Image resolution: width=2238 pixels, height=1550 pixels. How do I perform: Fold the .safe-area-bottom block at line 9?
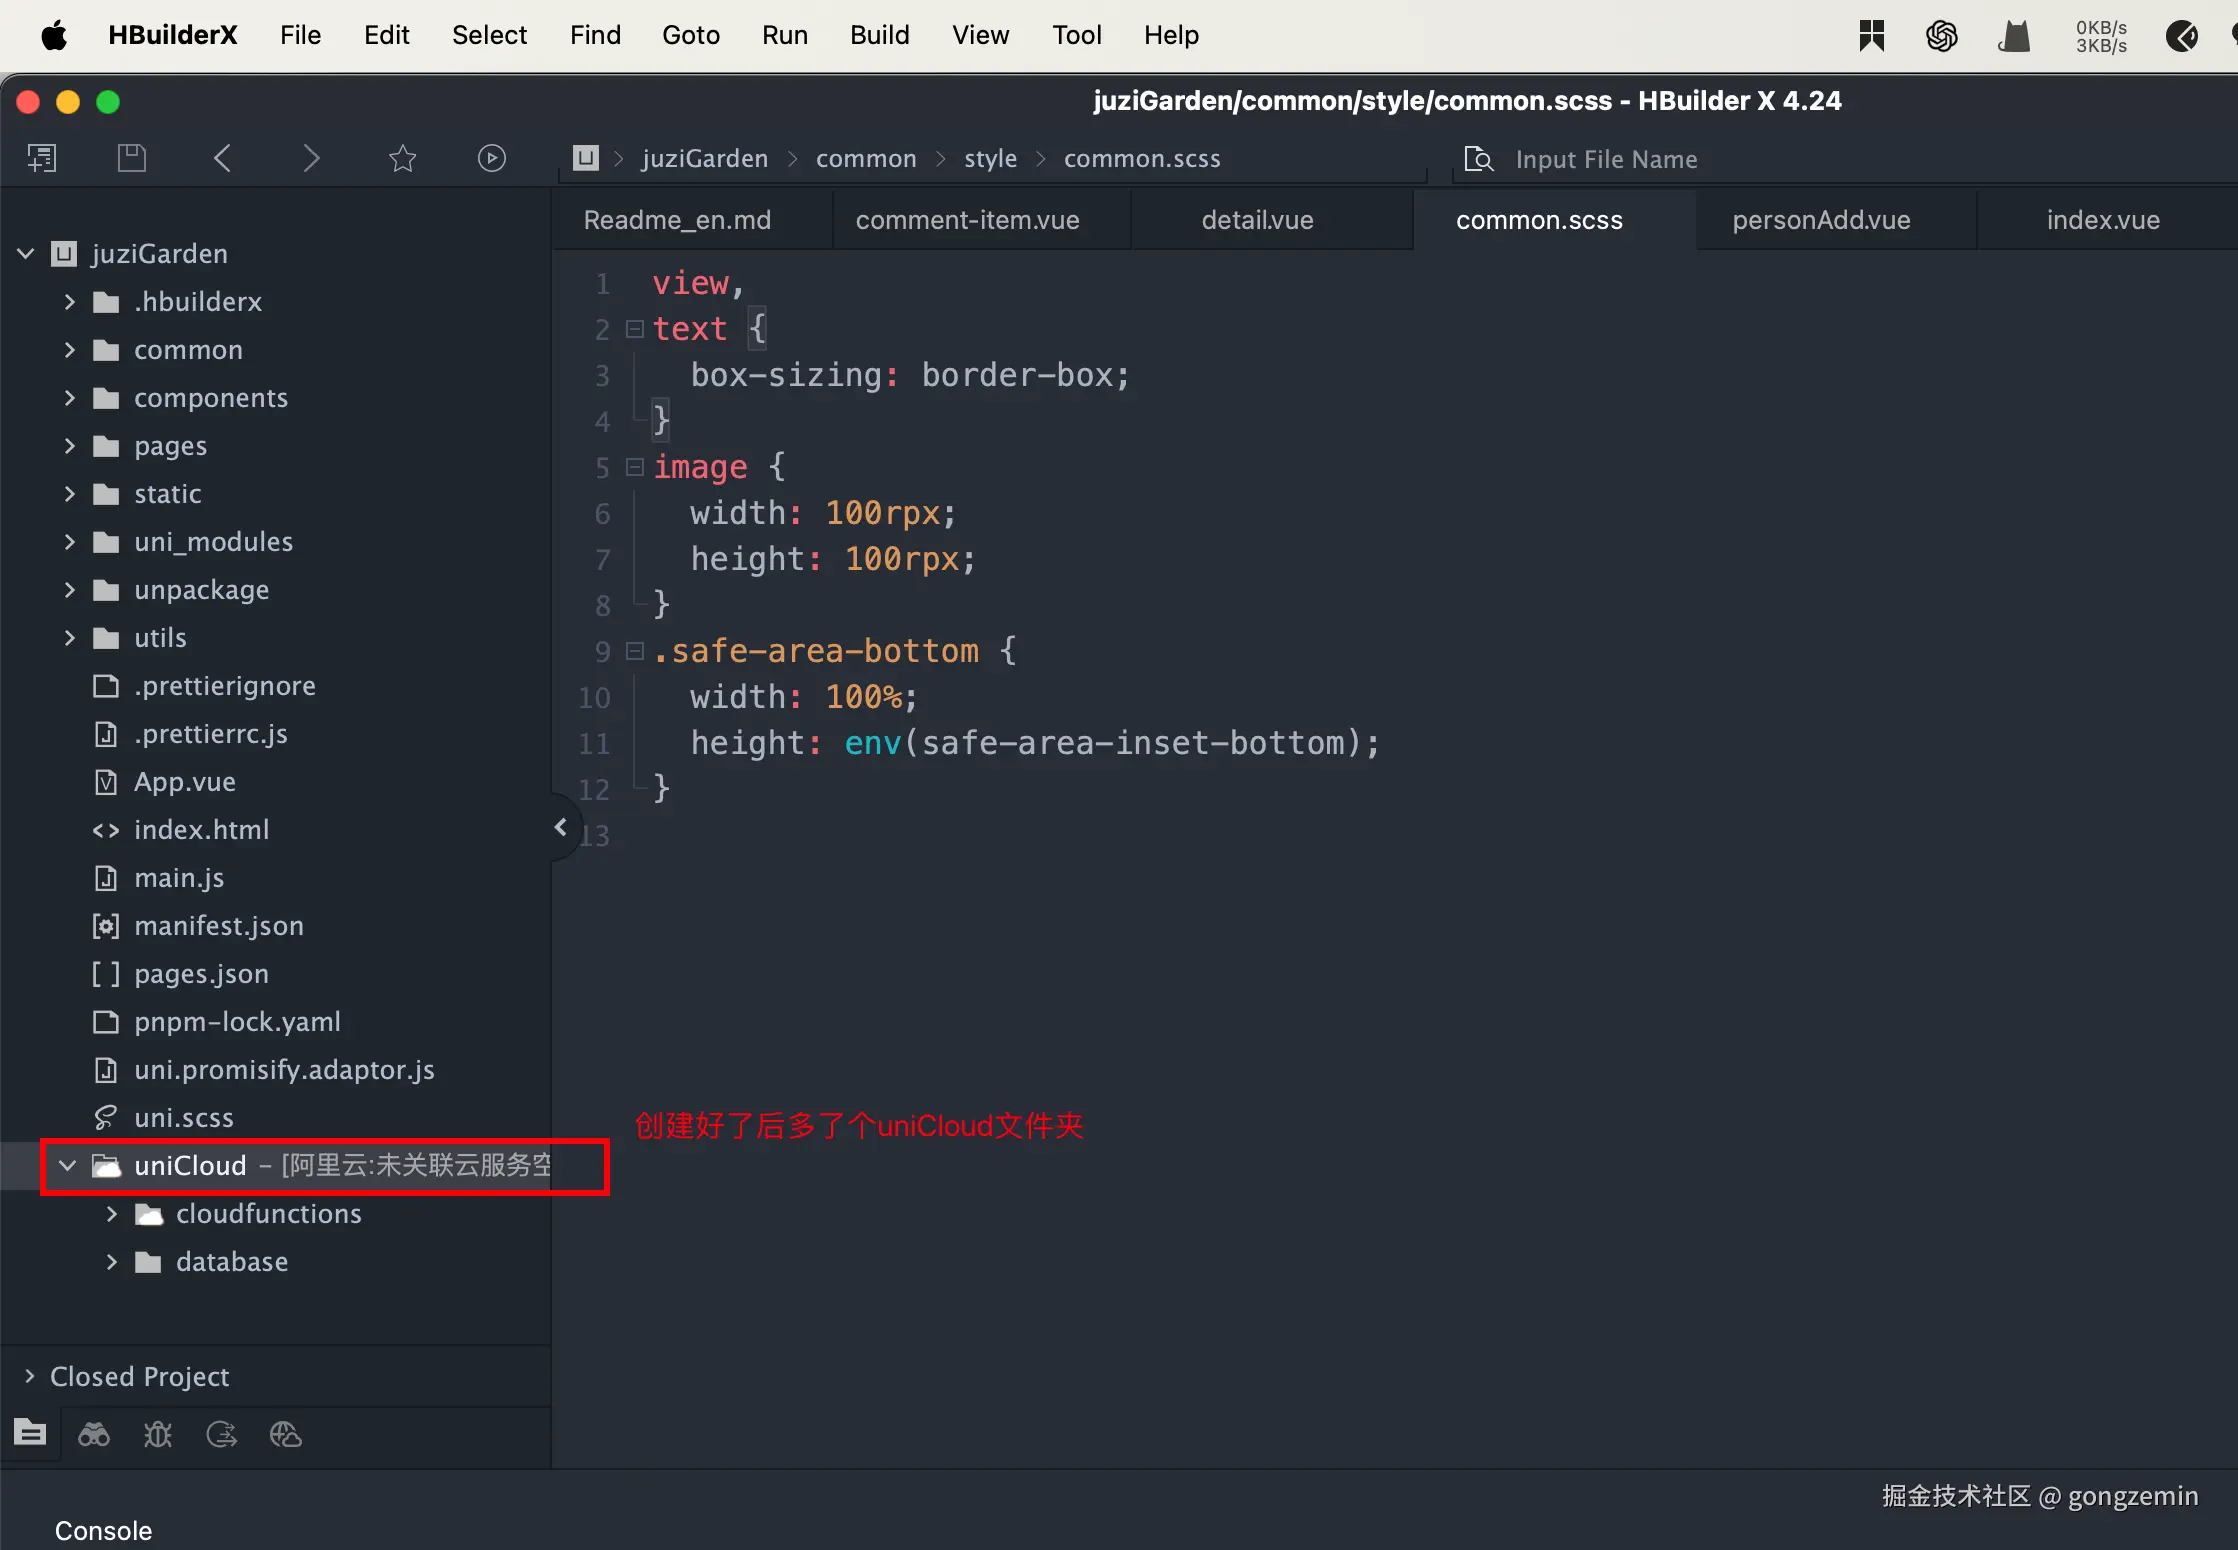coord(634,651)
